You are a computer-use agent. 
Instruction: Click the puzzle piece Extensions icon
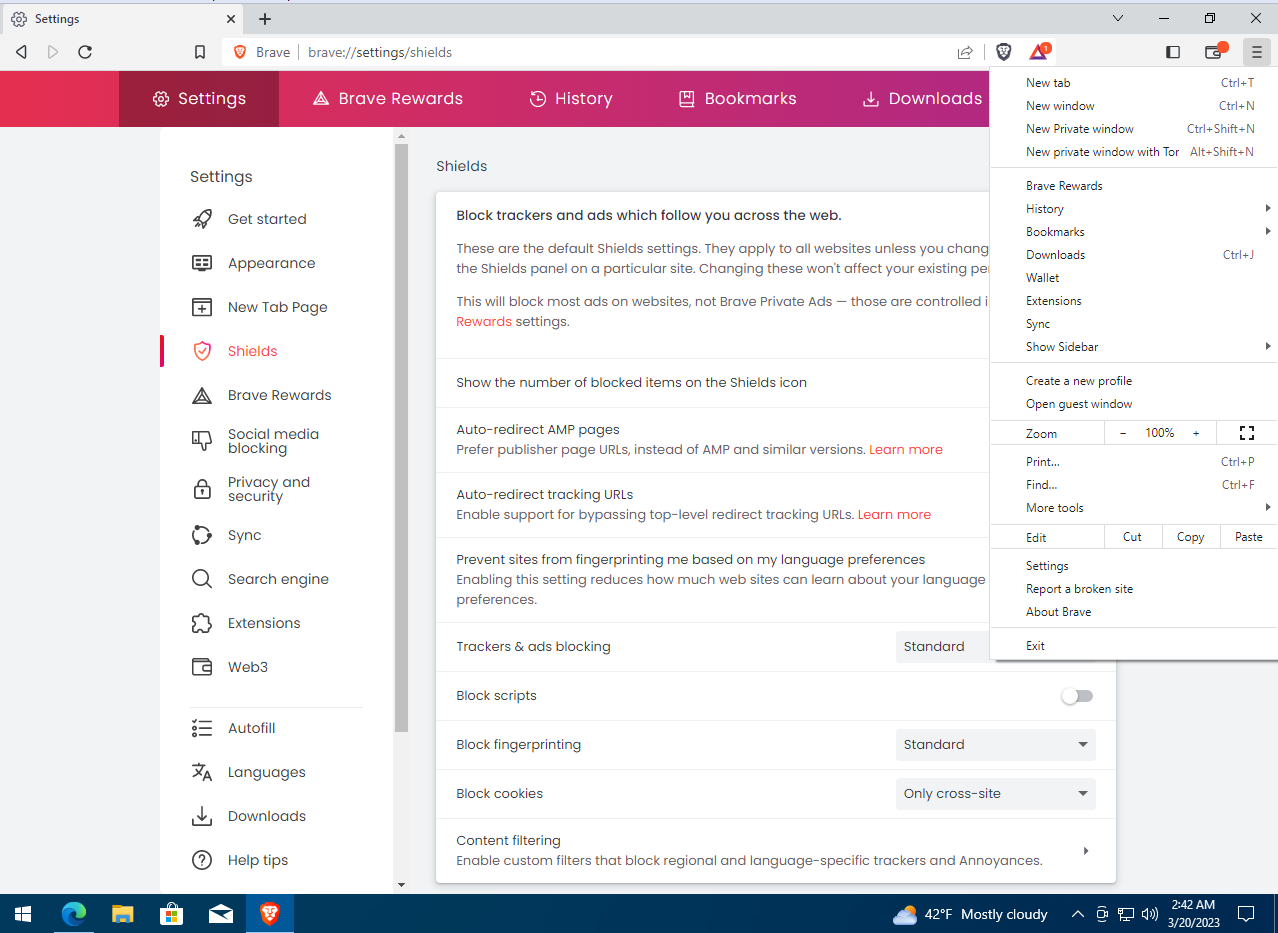tap(202, 623)
